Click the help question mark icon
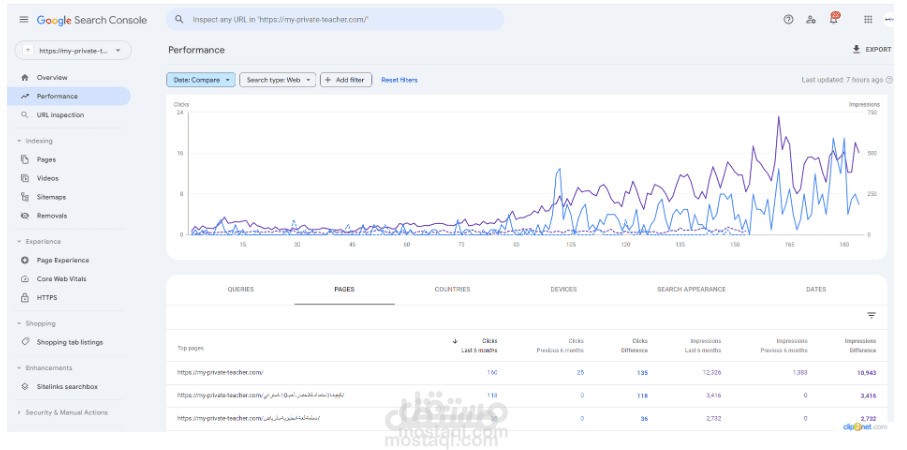This screenshot has height=450, width=907. click(788, 19)
